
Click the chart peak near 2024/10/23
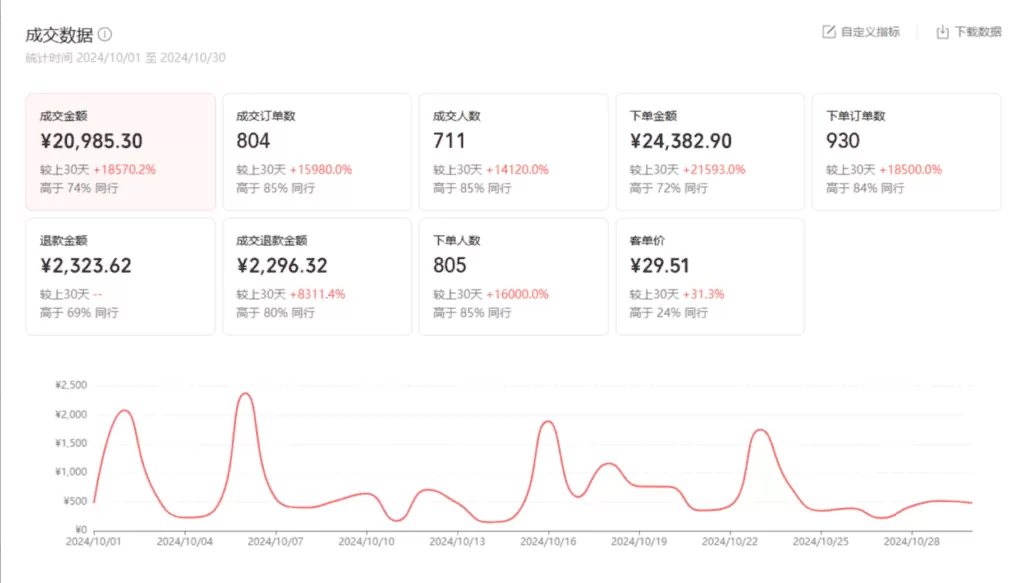pyautogui.click(x=760, y=429)
